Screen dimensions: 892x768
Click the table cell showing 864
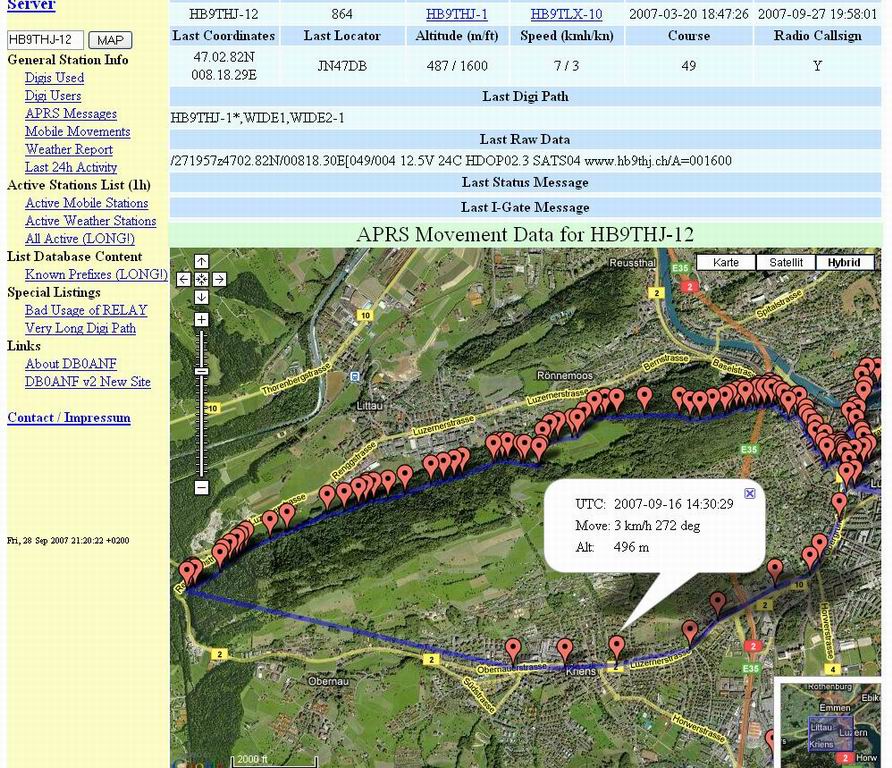pyautogui.click(x=342, y=14)
